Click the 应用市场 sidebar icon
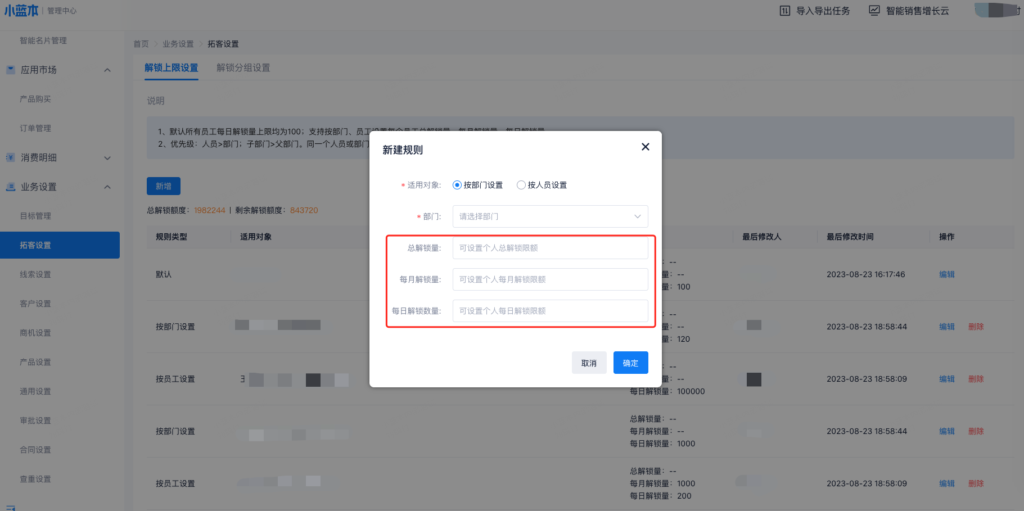Screen dimensions: 1024x511 coord(10,70)
